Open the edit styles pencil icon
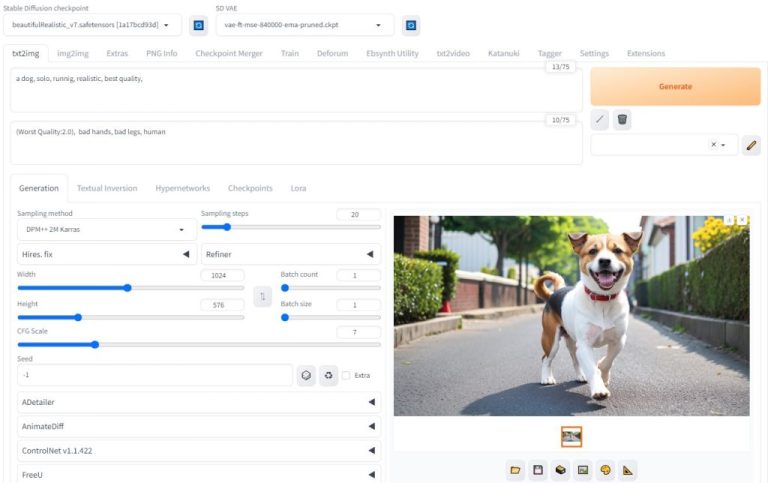 pos(751,145)
